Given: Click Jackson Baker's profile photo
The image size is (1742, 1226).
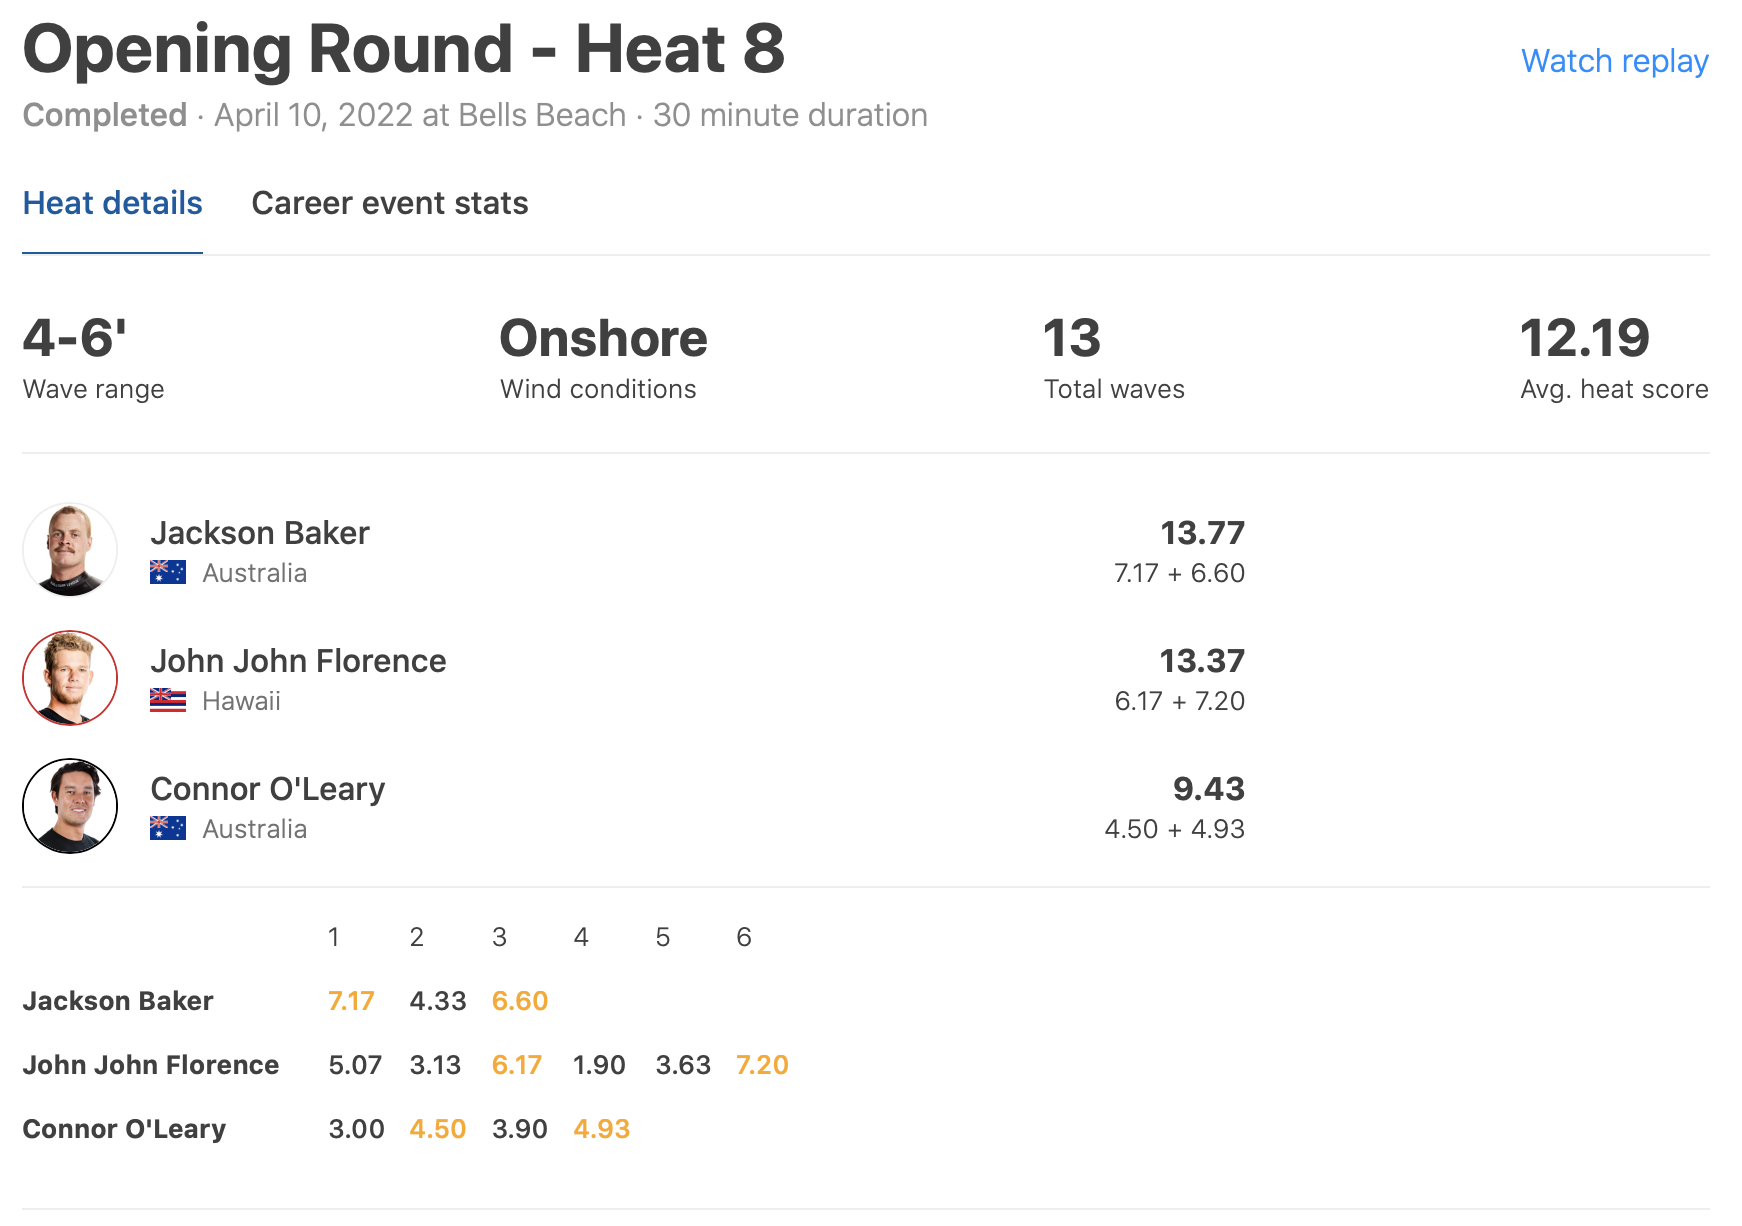Looking at the screenshot, I should [x=70, y=550].
